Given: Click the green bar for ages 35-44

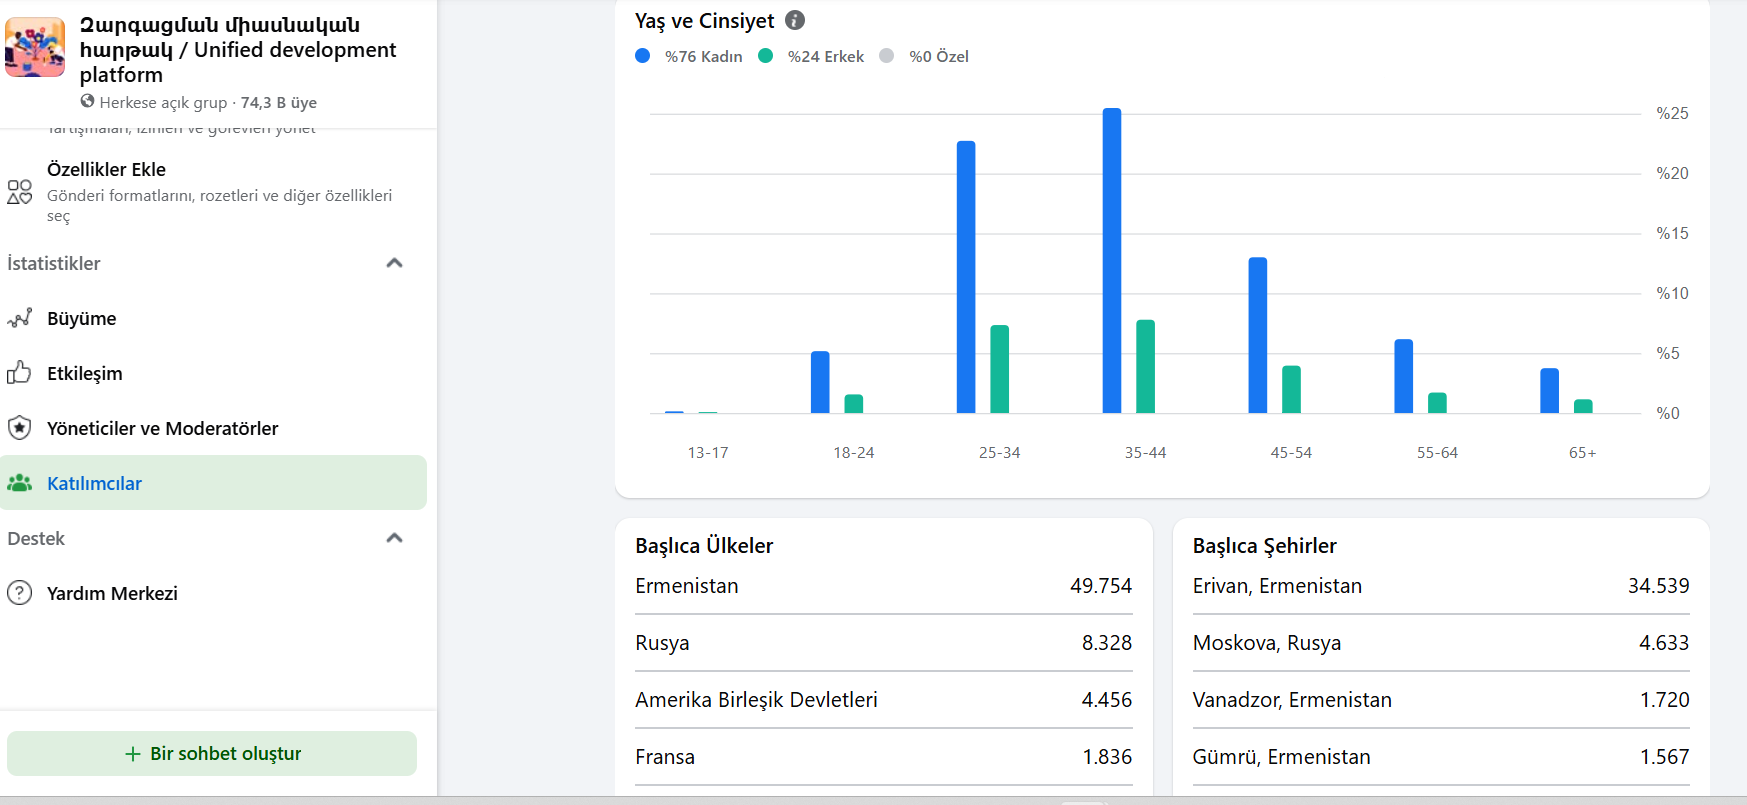Looking at the screenshot, I should 1146,367.
